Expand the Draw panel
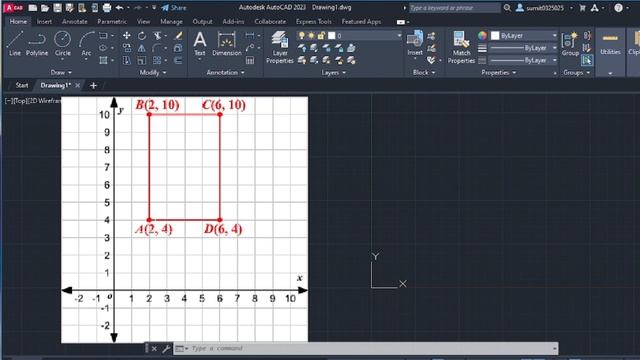 [61, 72]
